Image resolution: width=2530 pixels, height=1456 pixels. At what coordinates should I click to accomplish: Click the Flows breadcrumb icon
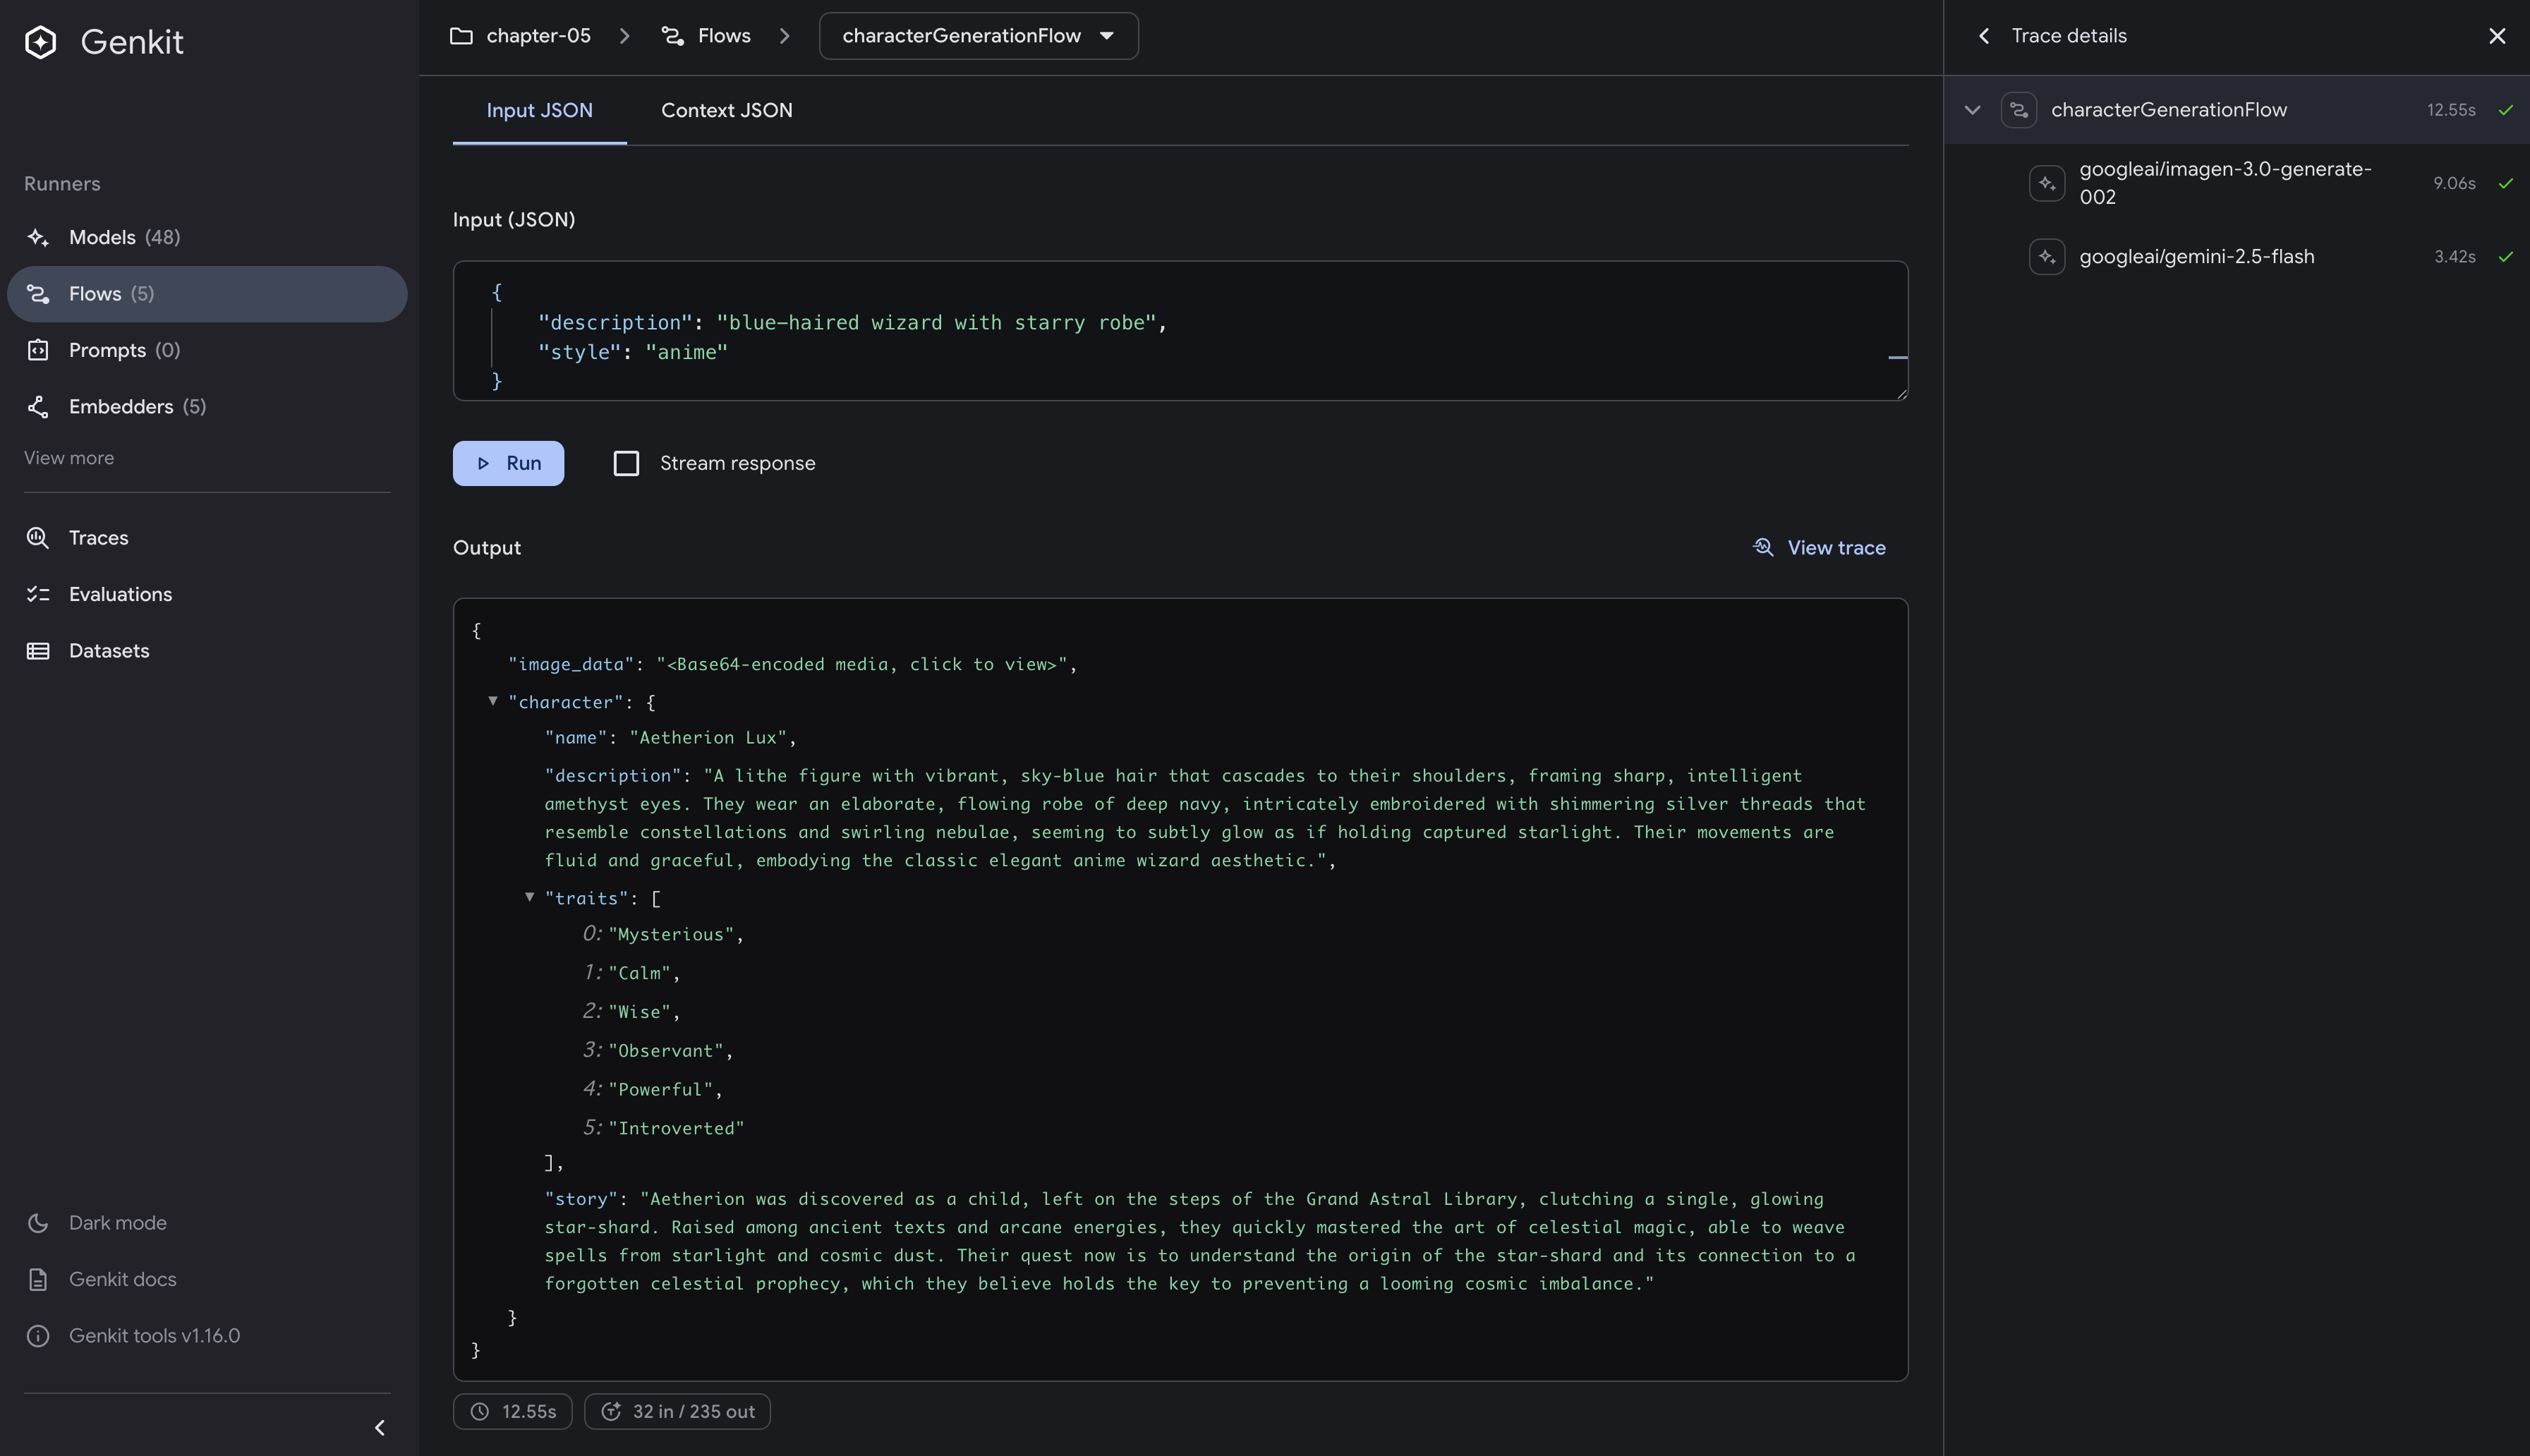673,36
